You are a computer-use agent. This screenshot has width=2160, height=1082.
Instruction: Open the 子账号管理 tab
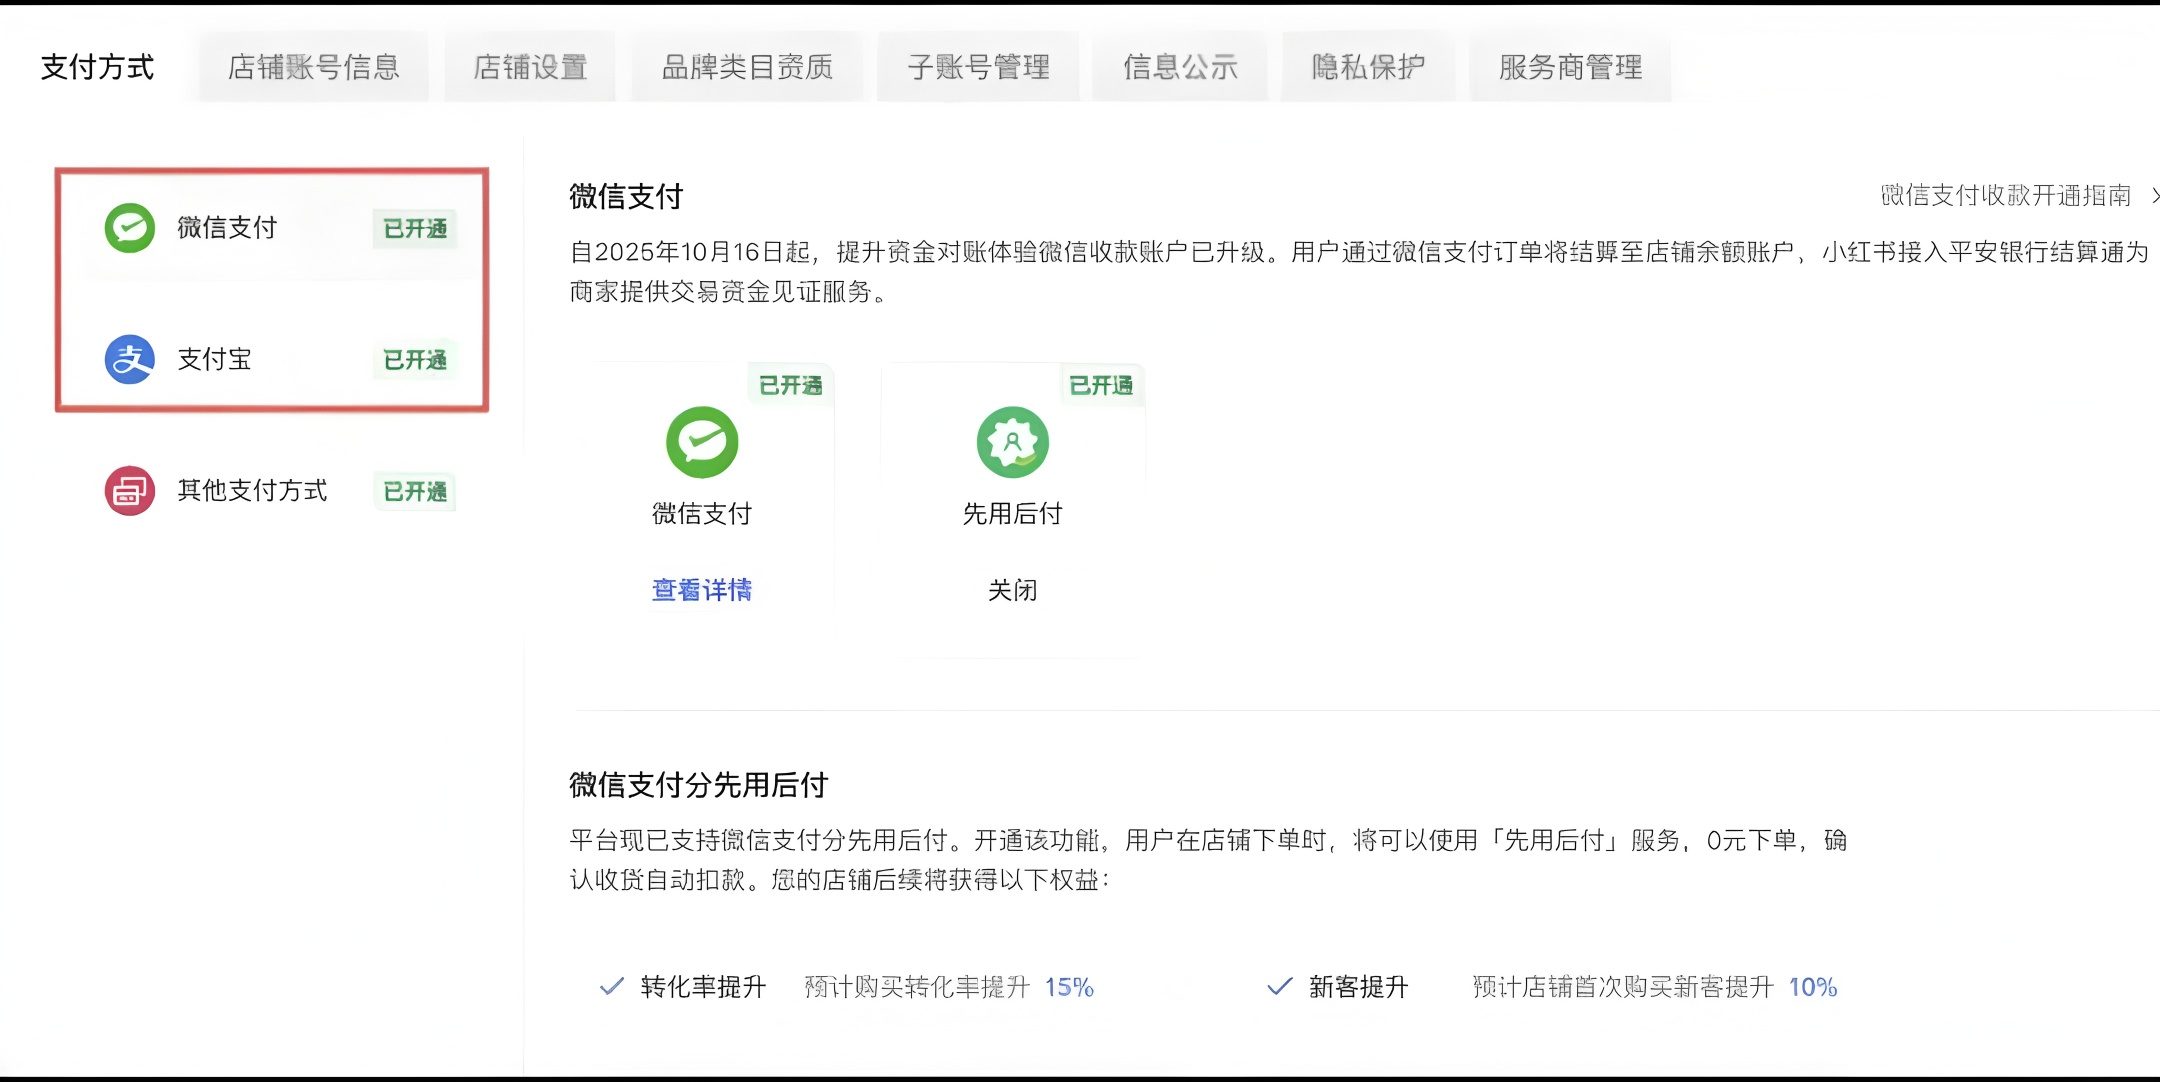tap(978, 67)
